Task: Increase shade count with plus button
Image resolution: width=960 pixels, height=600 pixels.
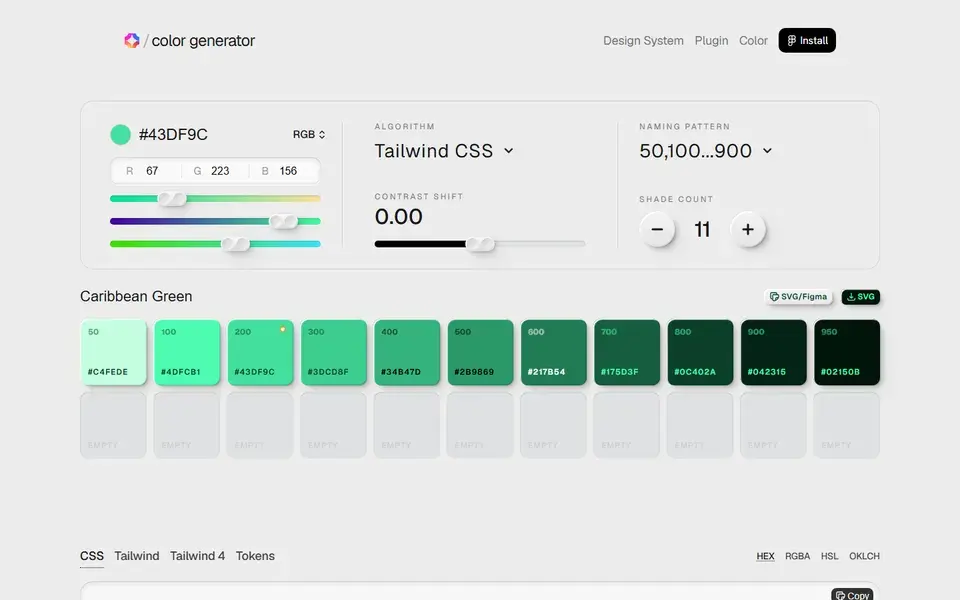Action: pos(748,229)
